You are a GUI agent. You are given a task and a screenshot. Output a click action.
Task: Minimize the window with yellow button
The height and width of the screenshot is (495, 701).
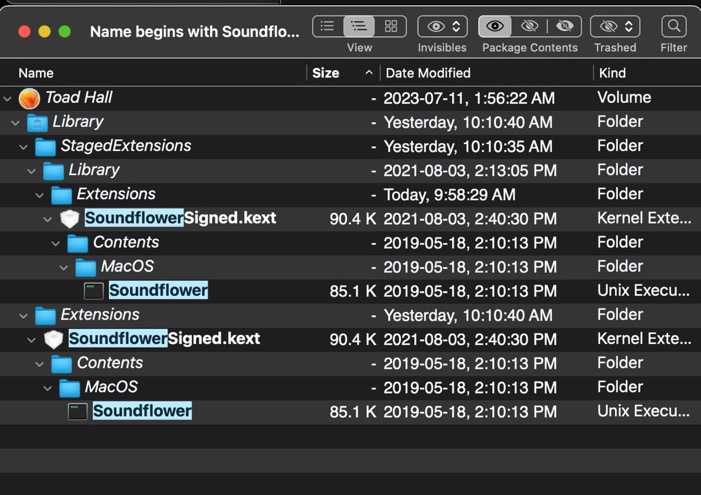[44, 32]
